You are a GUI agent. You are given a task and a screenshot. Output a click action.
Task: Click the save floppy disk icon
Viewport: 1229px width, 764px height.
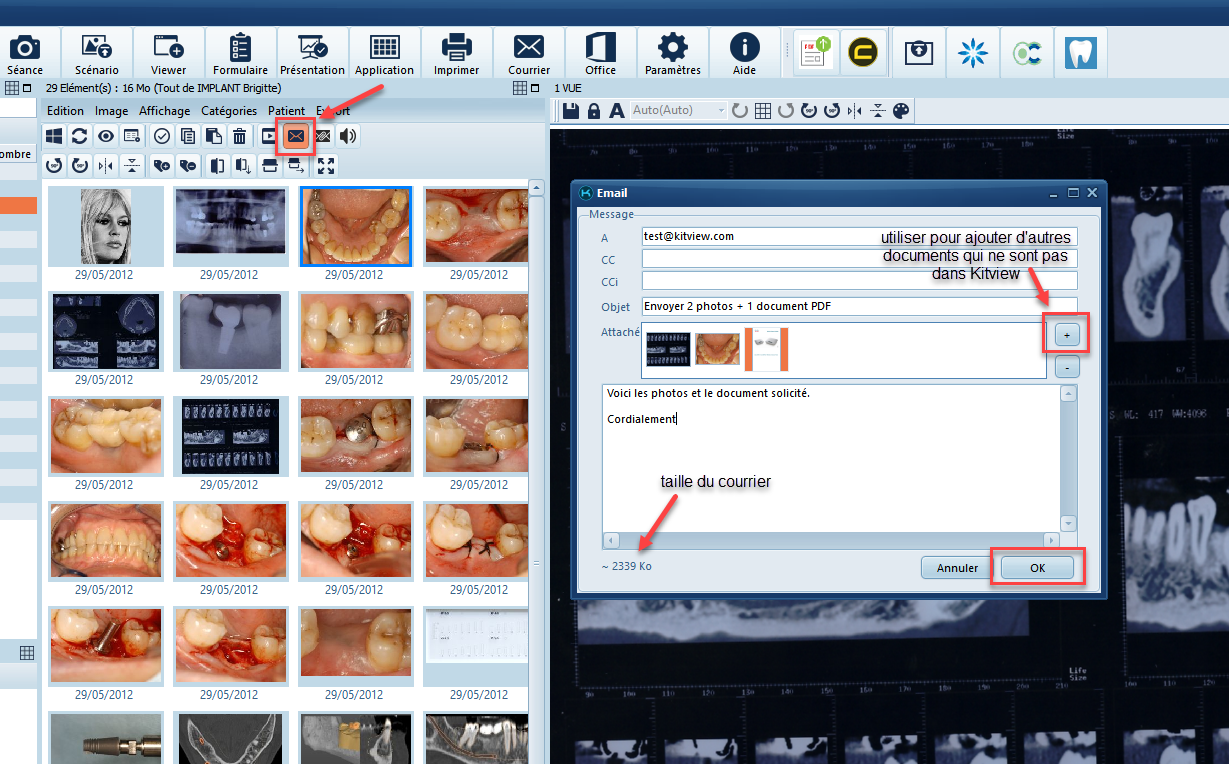click(x=571, y=110)
